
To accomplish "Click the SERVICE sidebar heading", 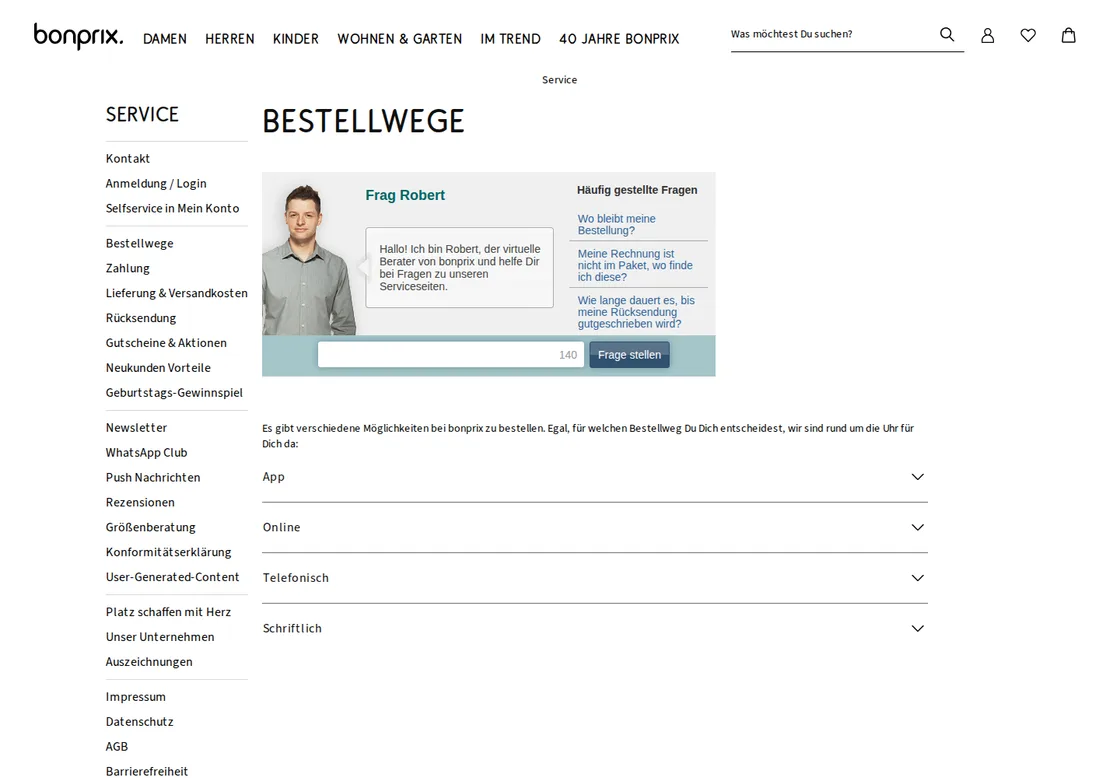I will [142, 114].
